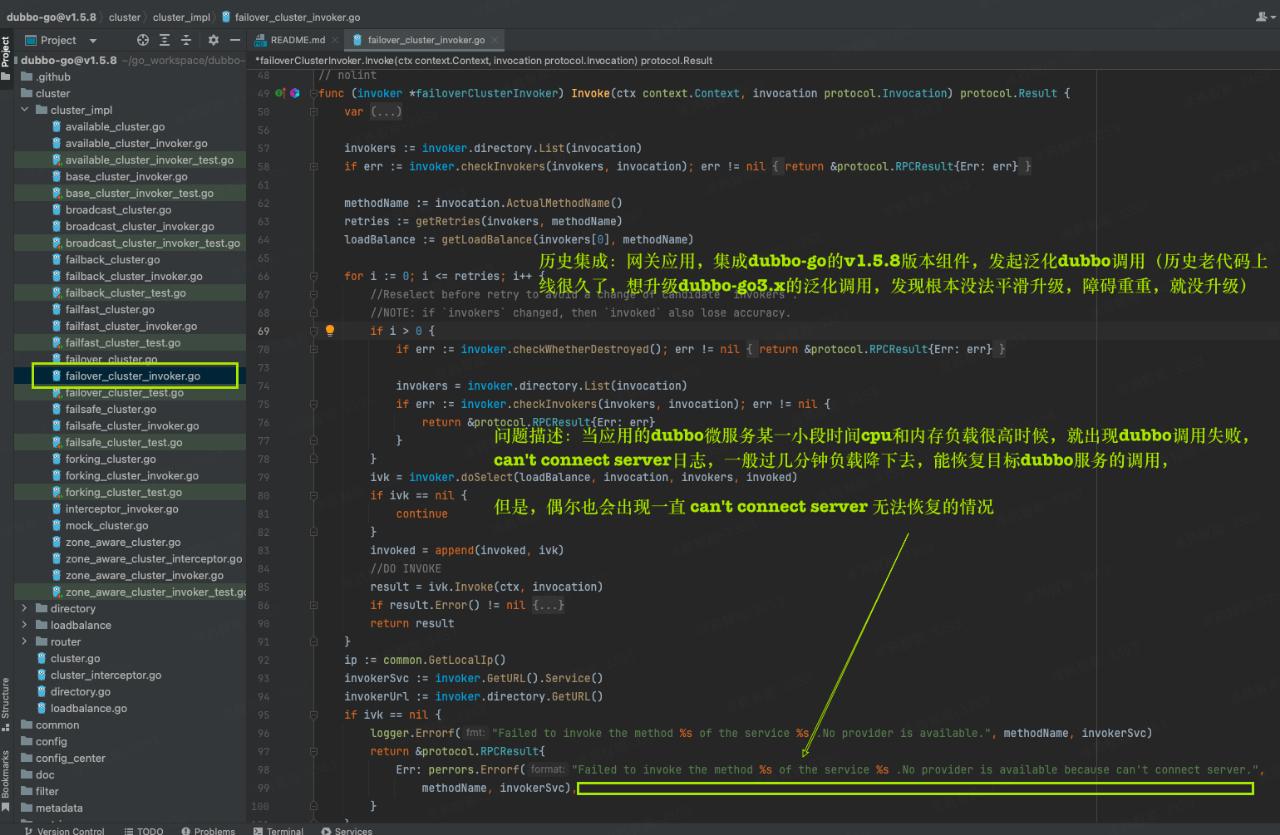
Task: Click cluster in the navigation bar breadcrumb
Action: click(125, 17)
